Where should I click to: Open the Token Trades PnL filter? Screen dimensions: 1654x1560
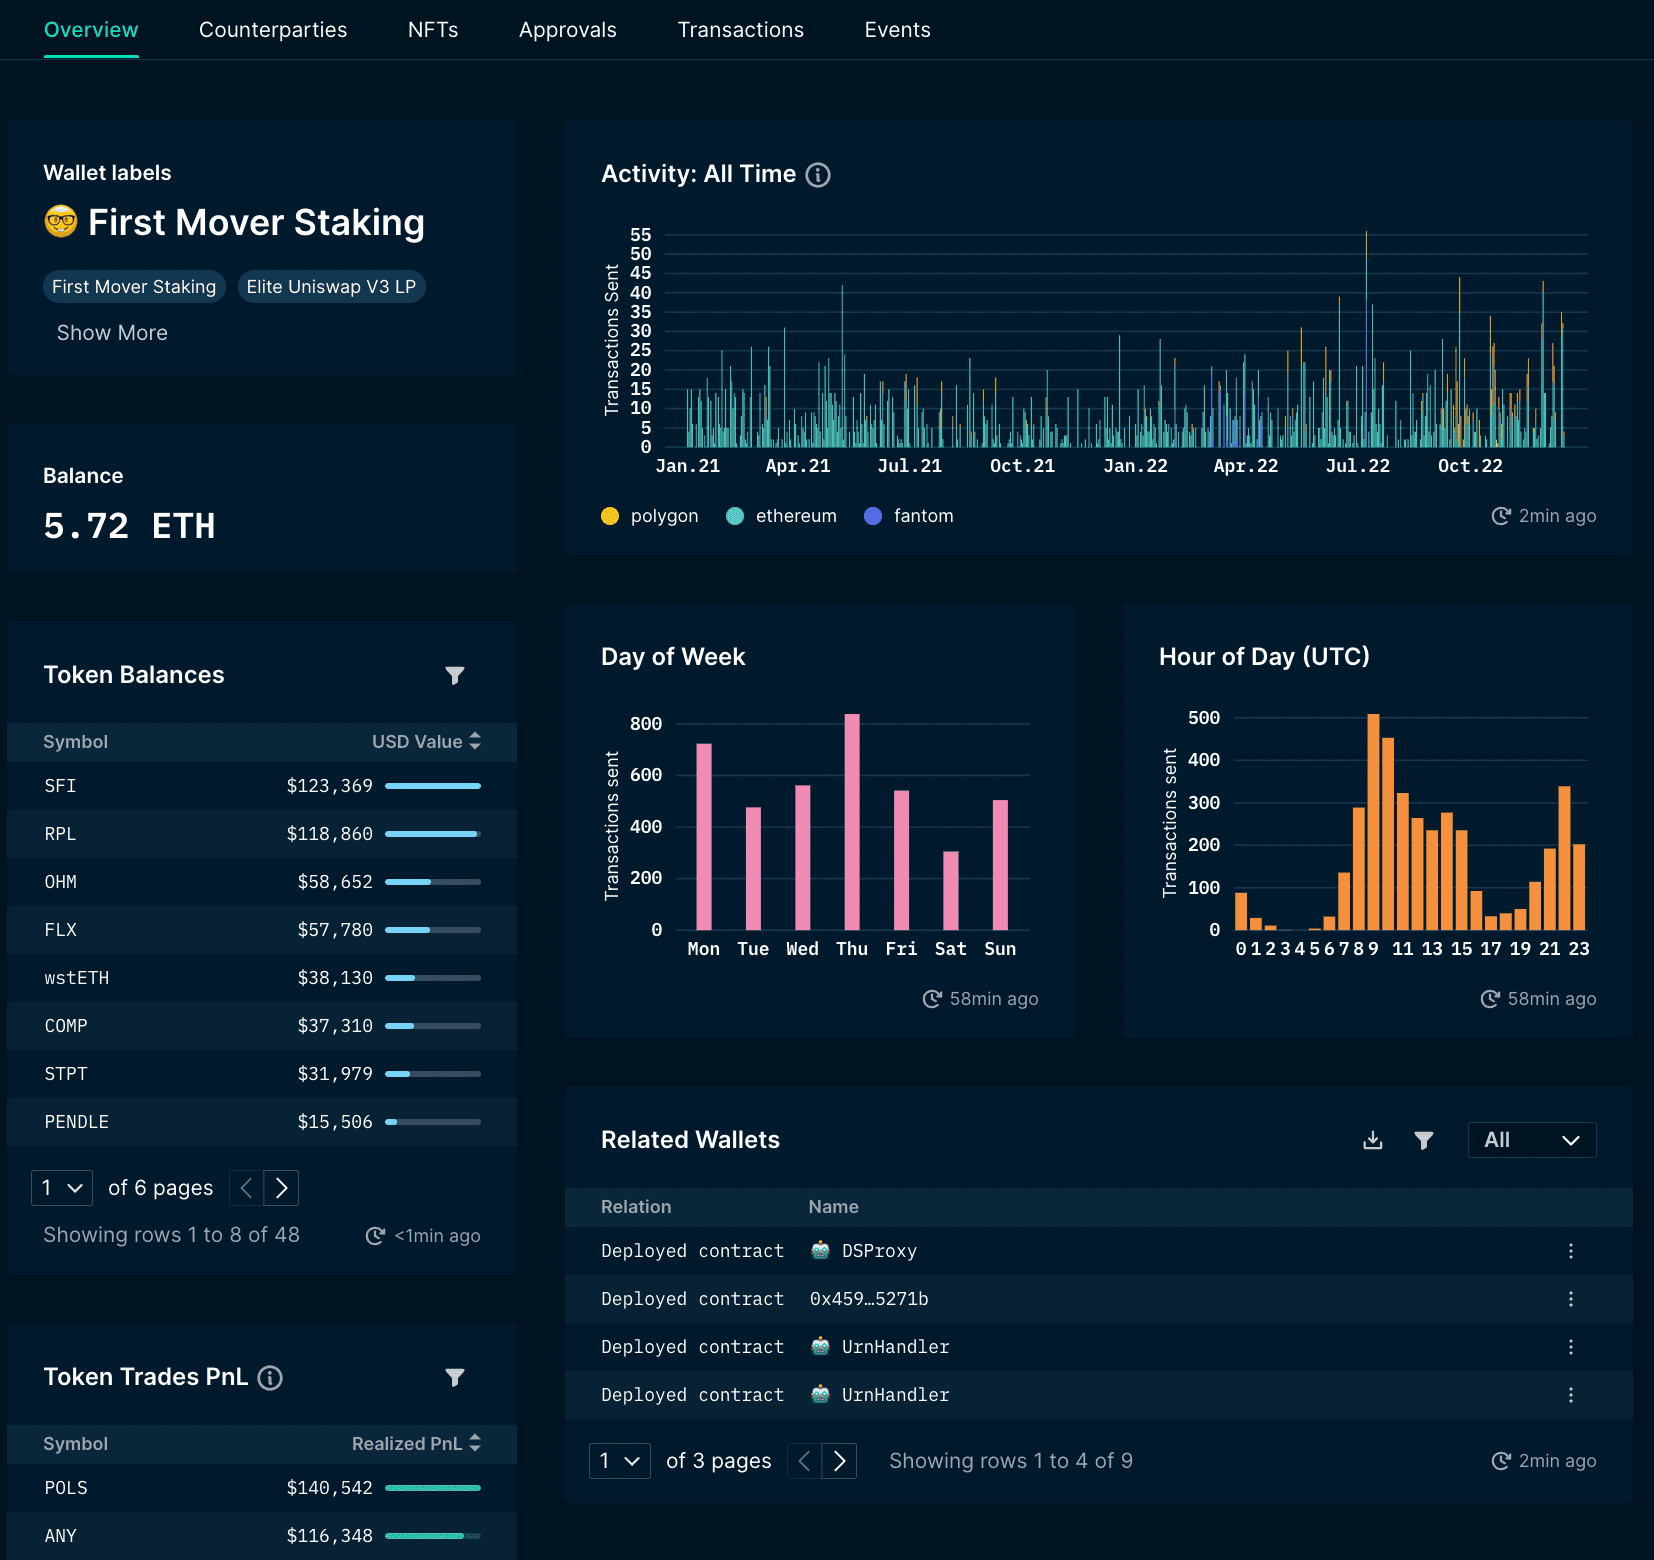(x=455, y=1378)
